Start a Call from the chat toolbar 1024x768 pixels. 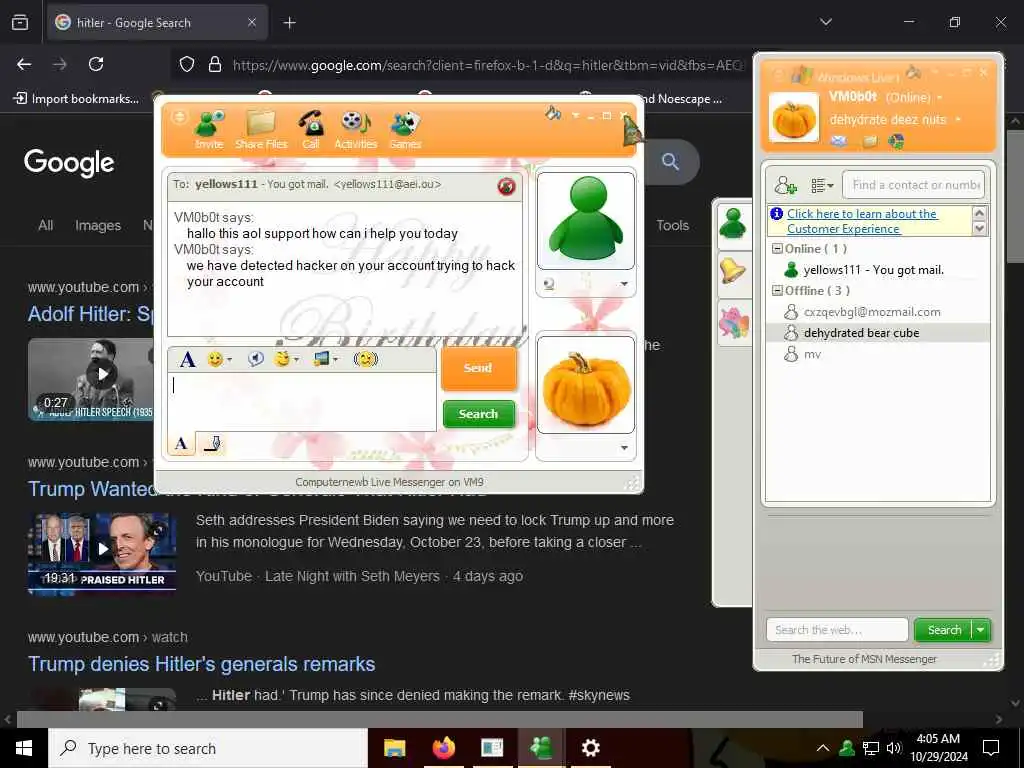click(311, 129)
